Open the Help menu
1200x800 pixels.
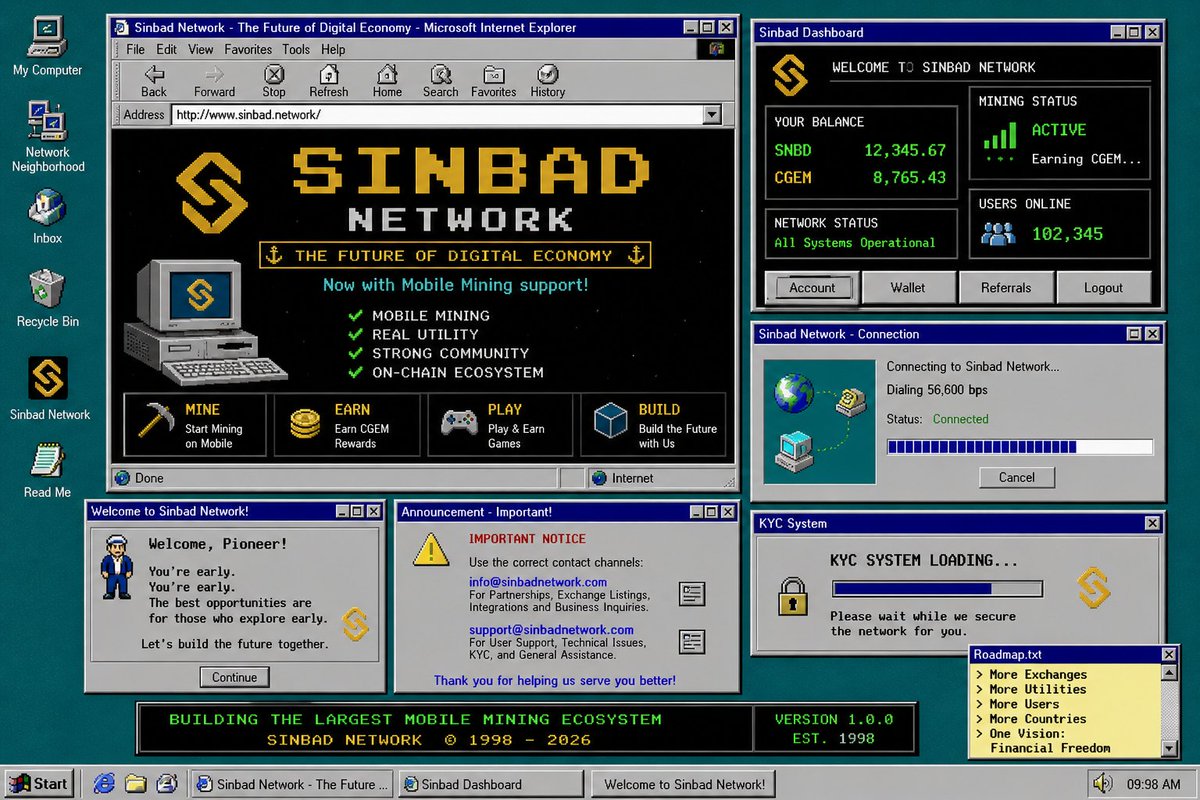[333, 49]
